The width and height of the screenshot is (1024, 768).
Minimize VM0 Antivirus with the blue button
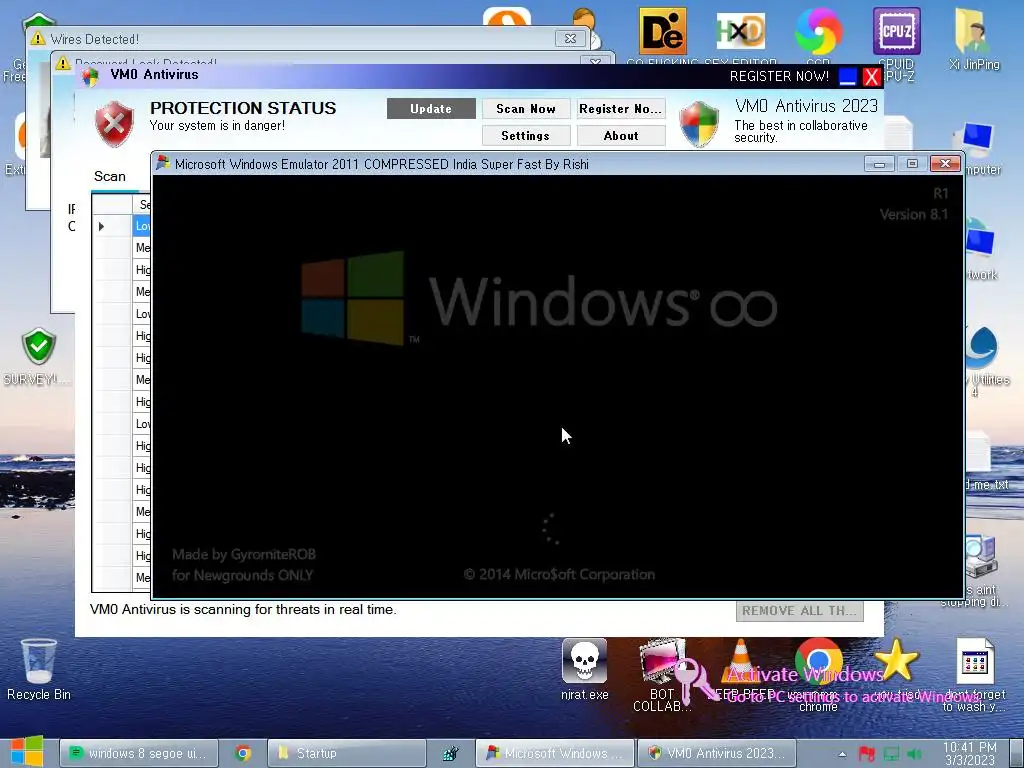(848, 76)
